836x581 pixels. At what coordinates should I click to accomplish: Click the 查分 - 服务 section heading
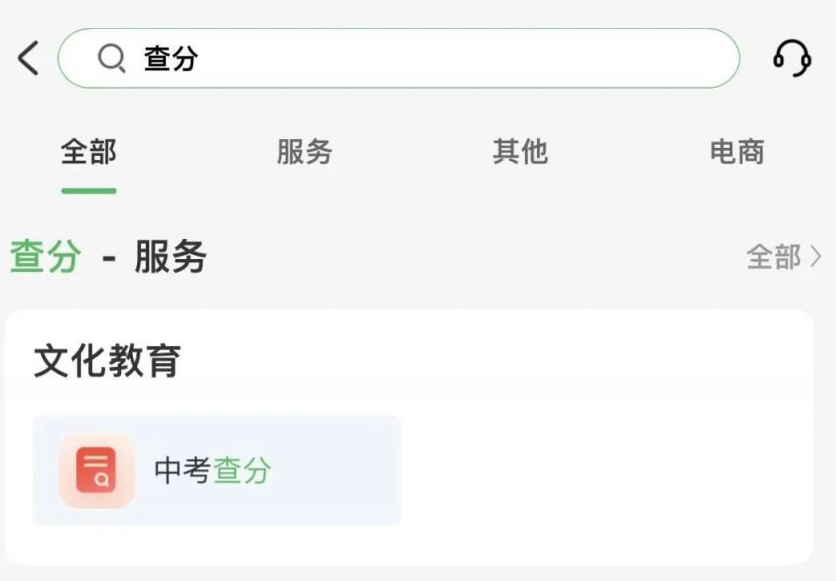point(108,257)
